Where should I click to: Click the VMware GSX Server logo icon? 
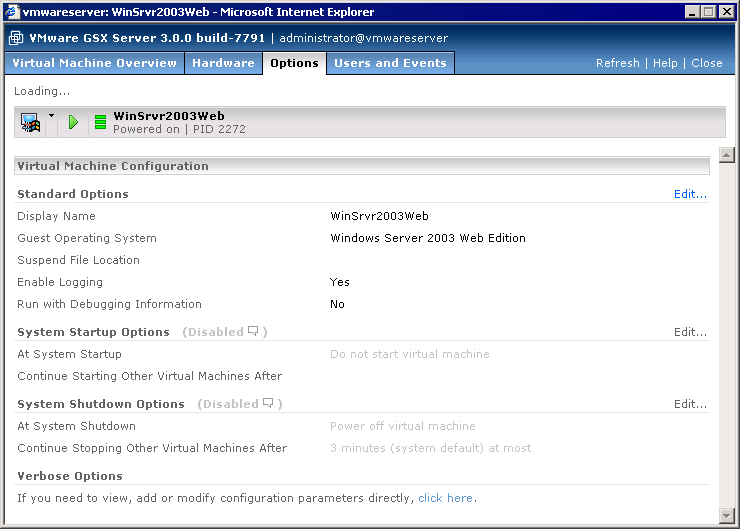point(16,38)
